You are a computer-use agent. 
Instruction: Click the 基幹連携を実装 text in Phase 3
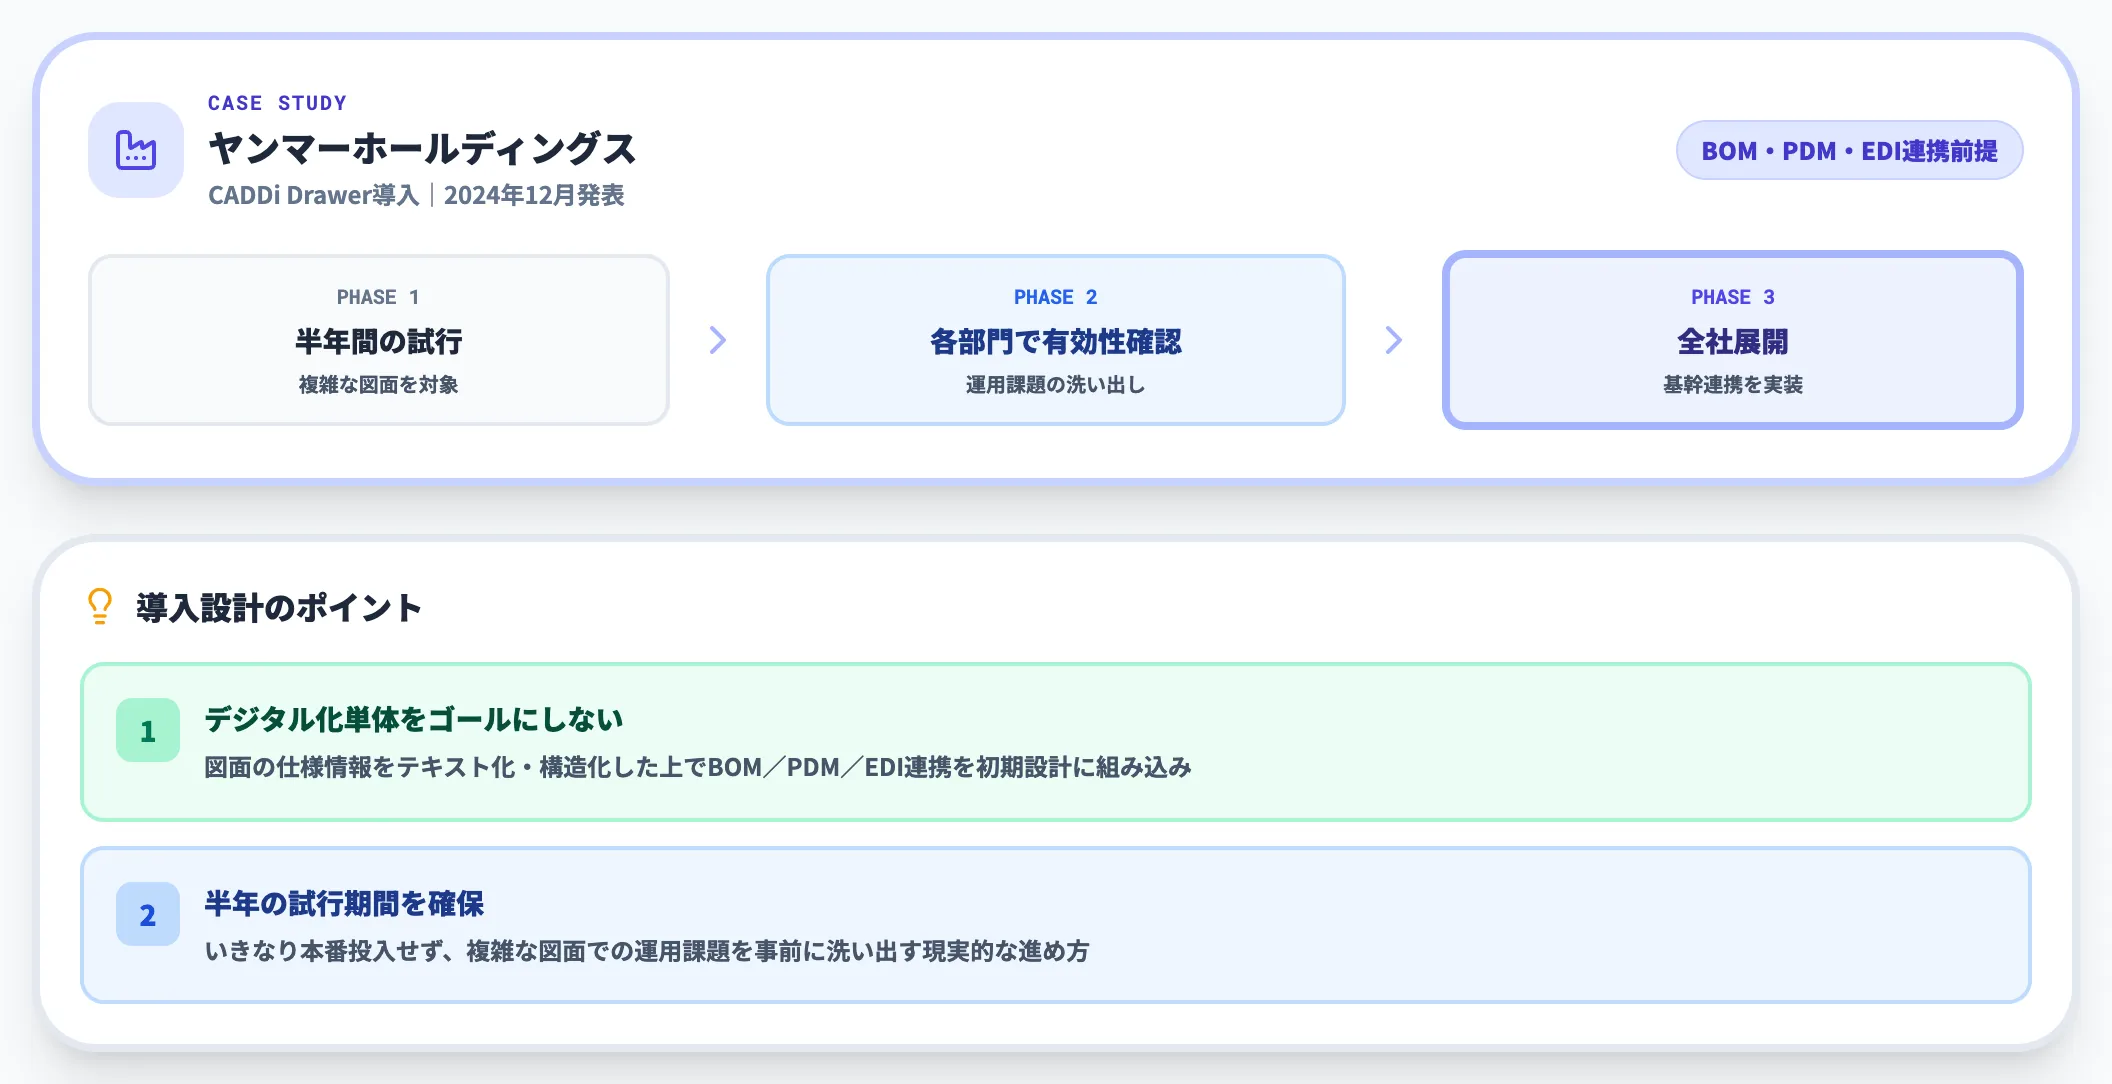[1732, 385]
